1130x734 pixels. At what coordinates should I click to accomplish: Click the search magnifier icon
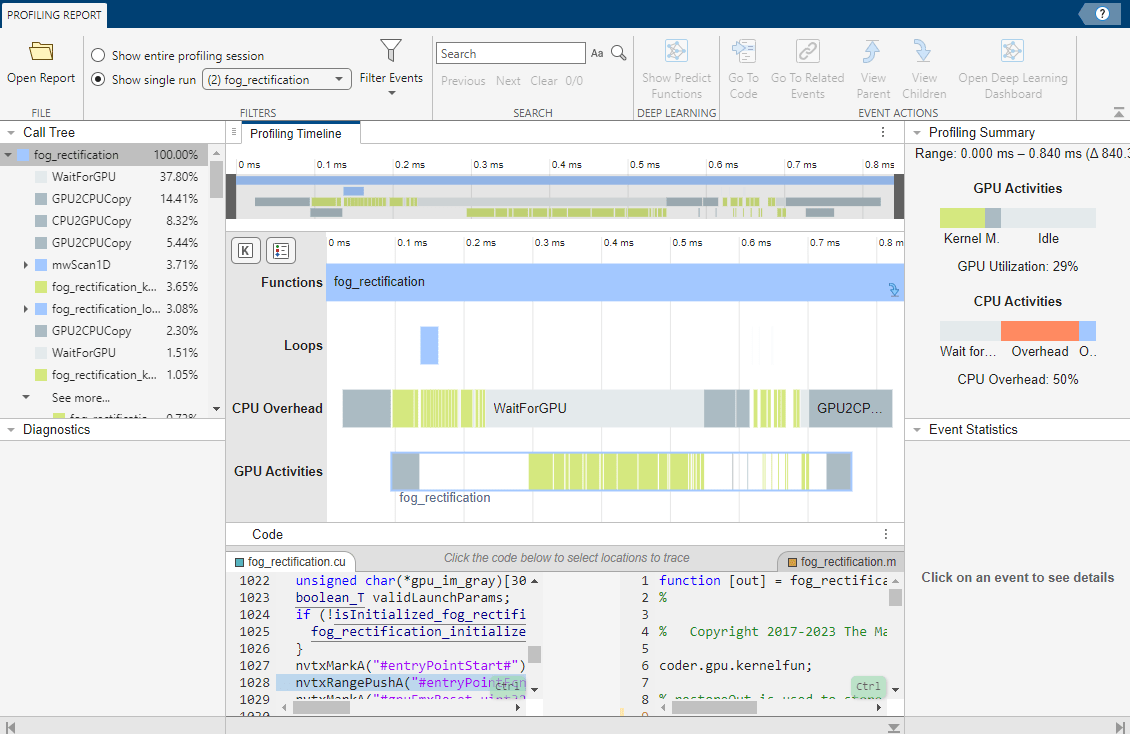(x=619, y=54)
